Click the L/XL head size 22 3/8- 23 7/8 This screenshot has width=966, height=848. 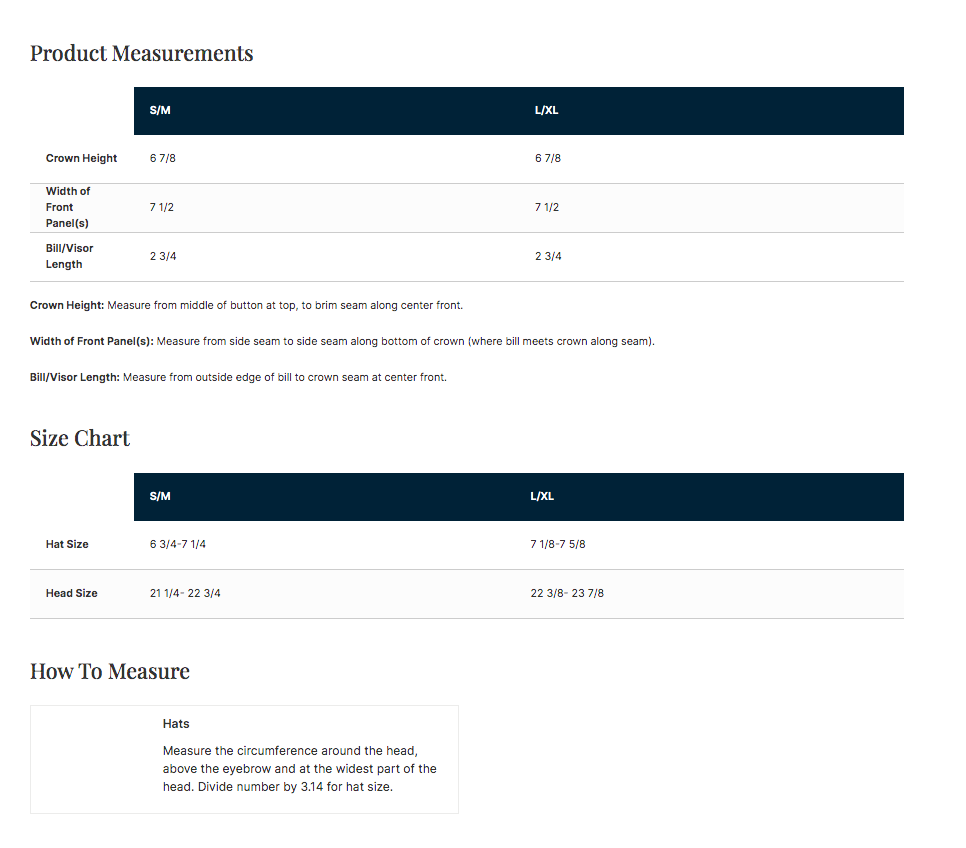click(x=567, y=593)
